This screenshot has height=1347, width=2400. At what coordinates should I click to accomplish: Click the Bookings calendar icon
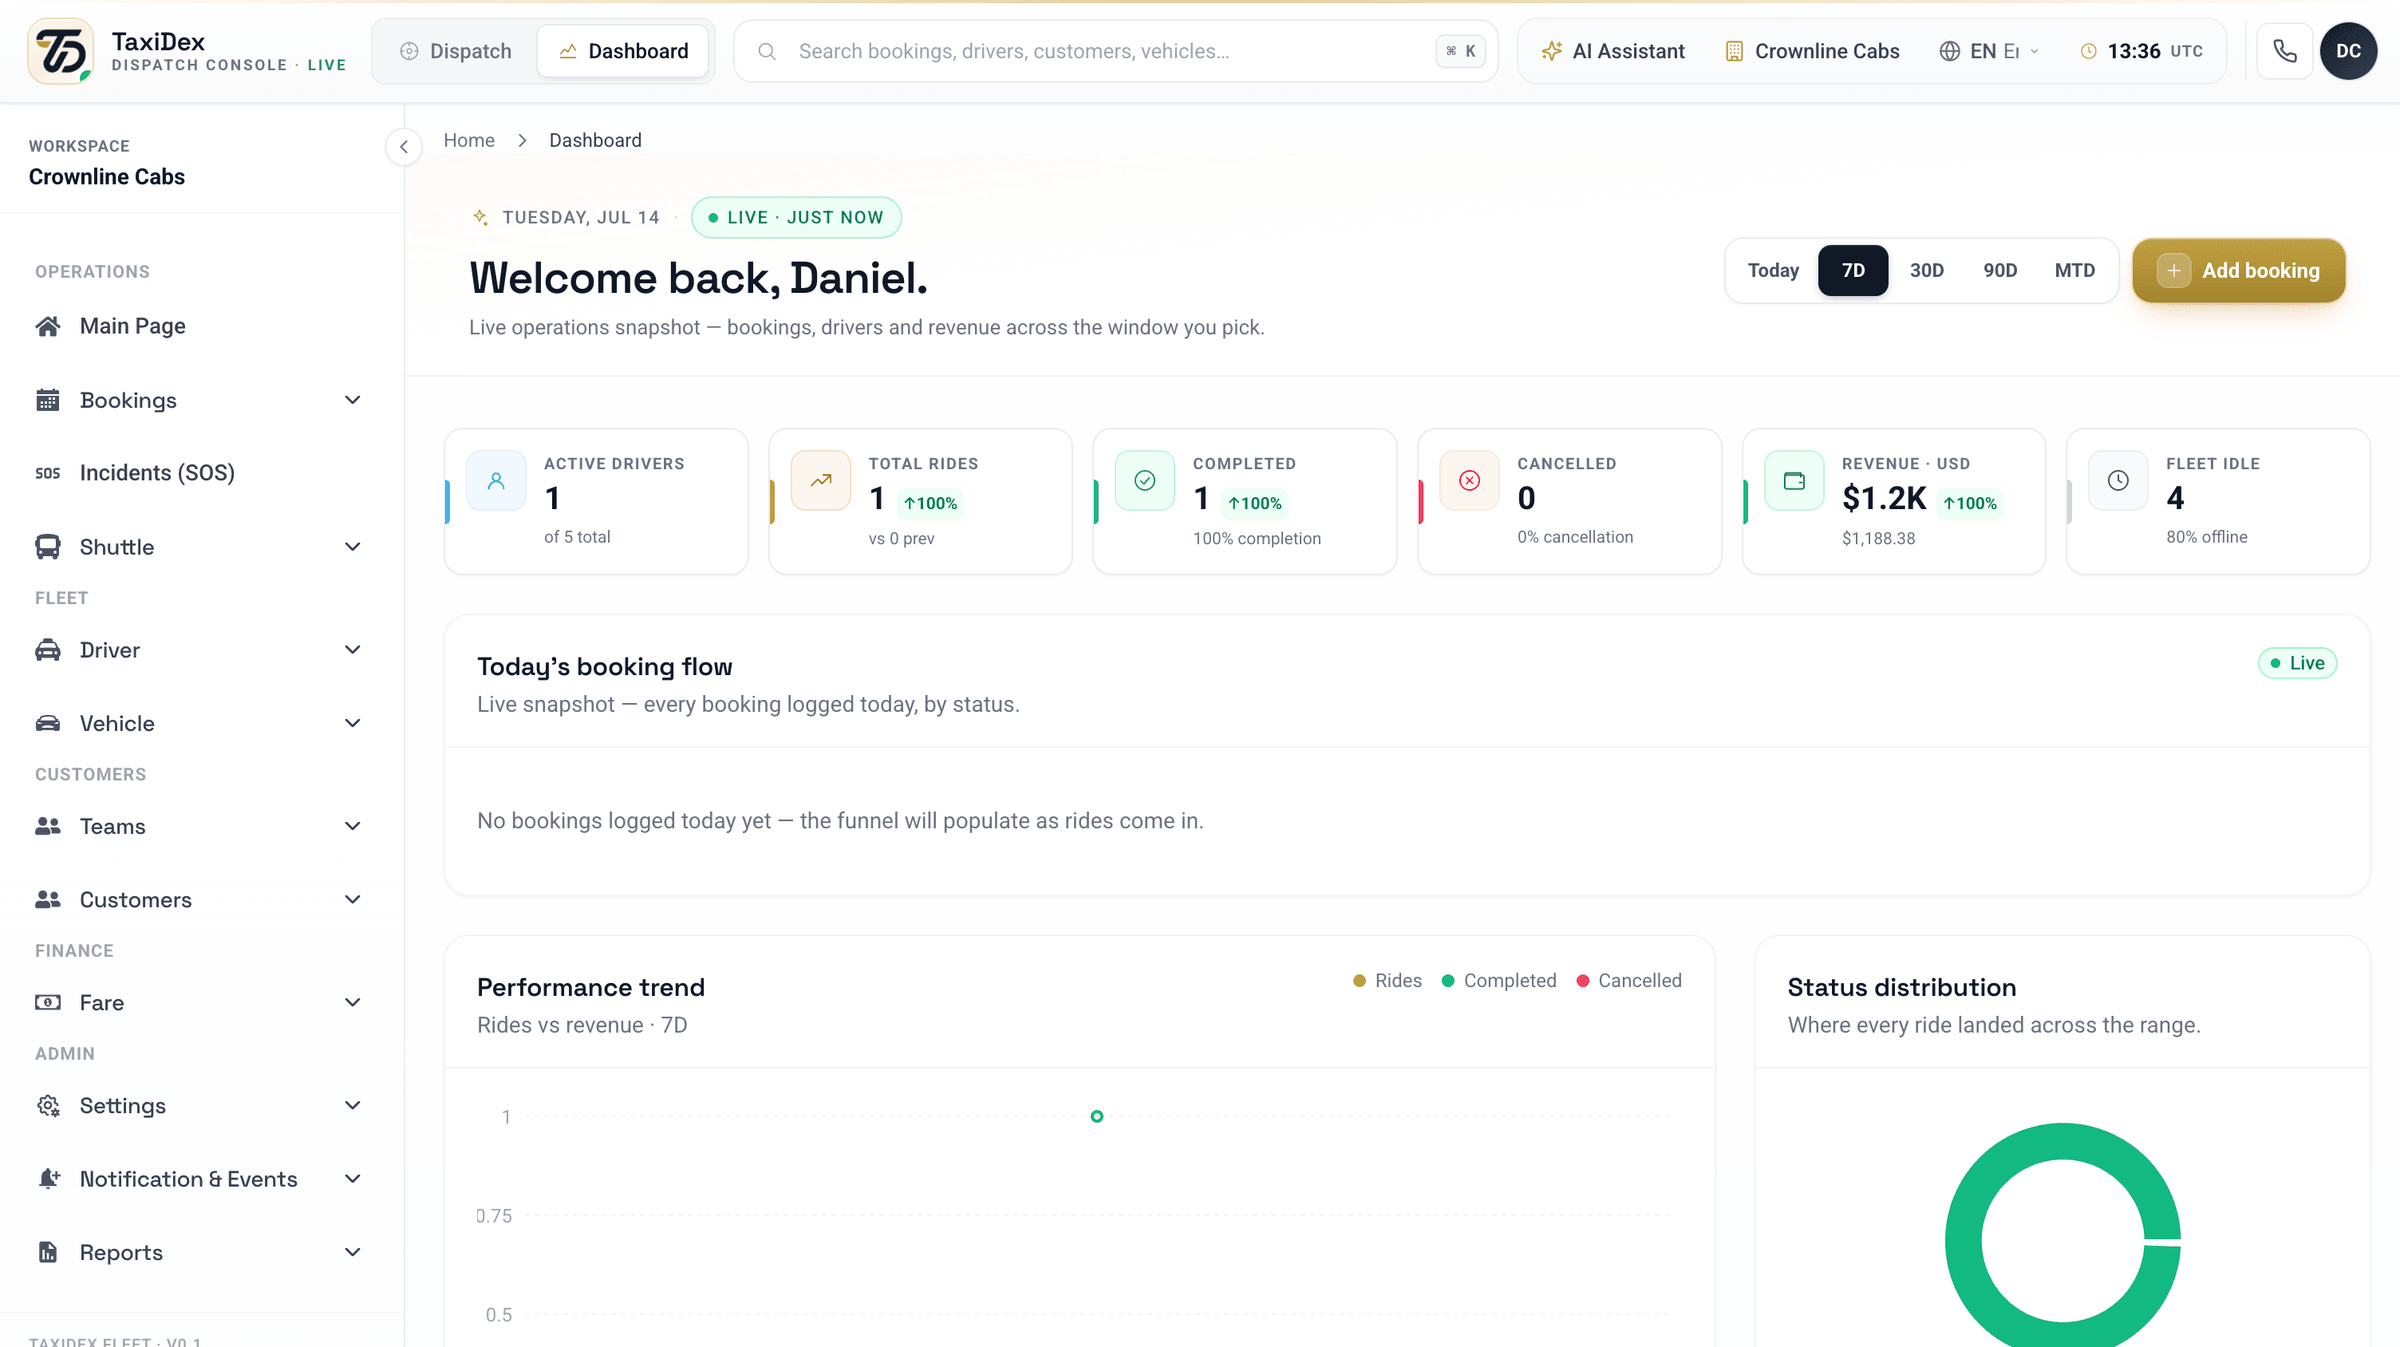tap(48, 400)
